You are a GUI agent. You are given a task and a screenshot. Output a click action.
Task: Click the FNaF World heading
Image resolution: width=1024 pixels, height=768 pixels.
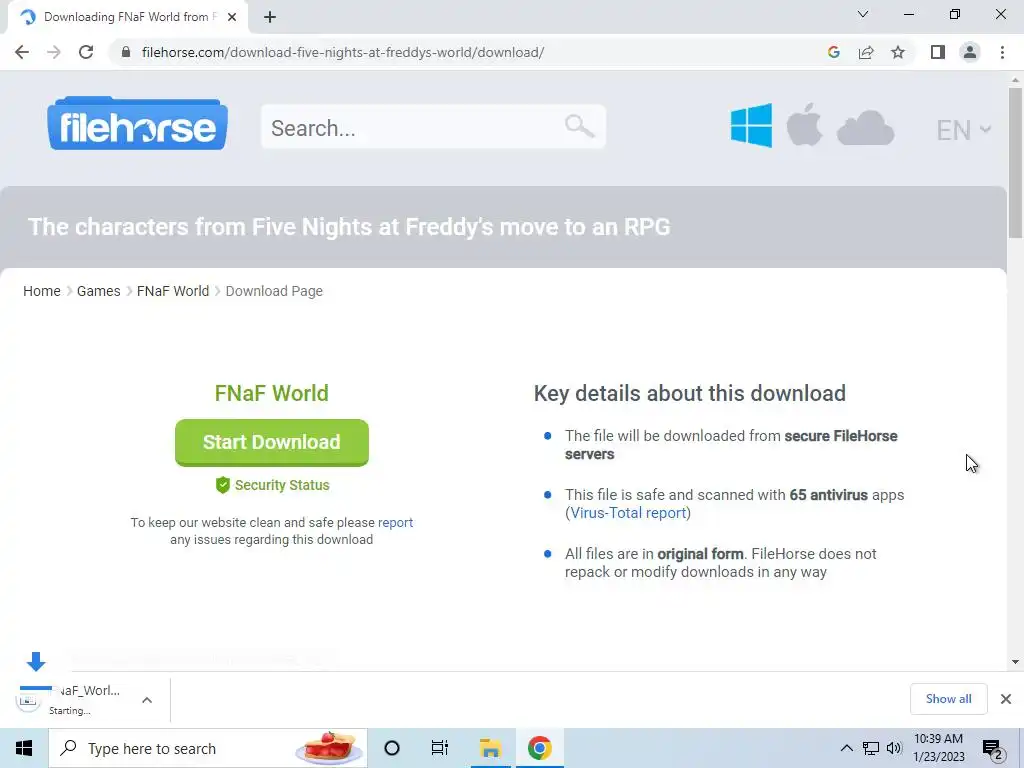tap(272, 393)
